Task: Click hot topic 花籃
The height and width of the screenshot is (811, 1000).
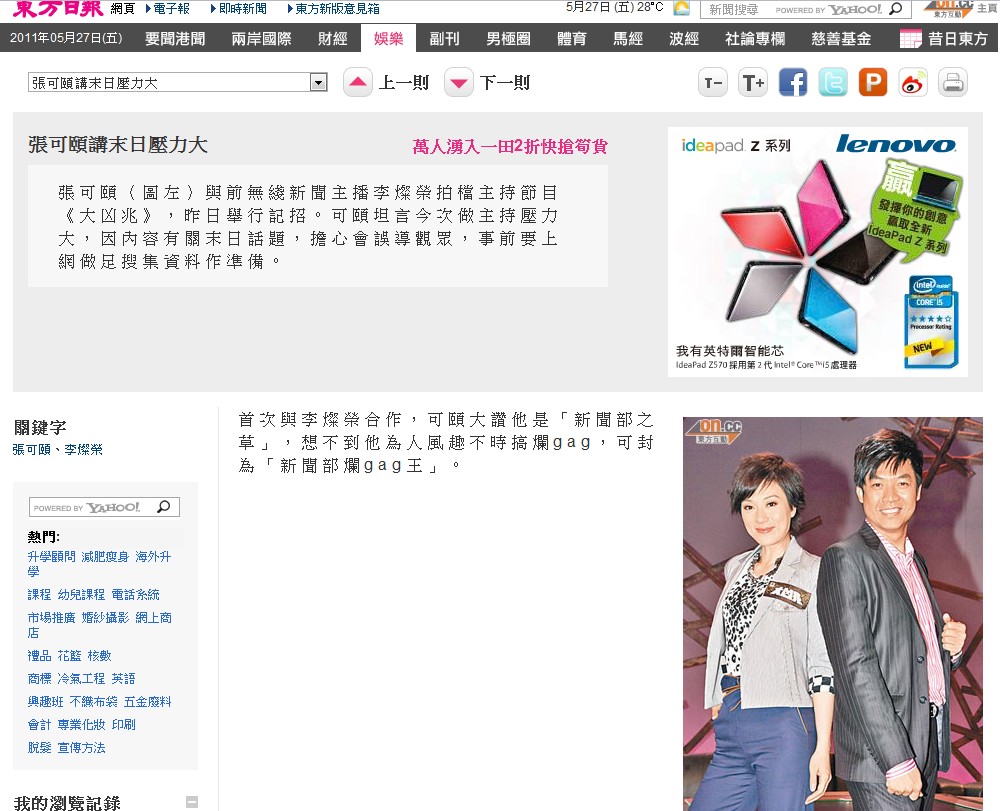Action: (70, 656)
